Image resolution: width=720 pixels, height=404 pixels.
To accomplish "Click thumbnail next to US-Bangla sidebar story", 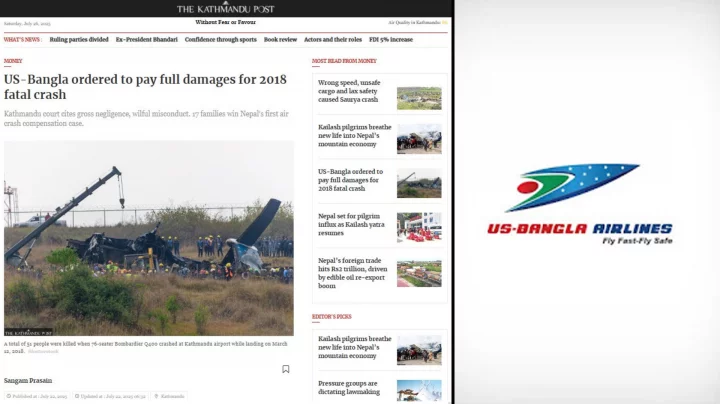I will pyautogui.click(x=418, y=183).
